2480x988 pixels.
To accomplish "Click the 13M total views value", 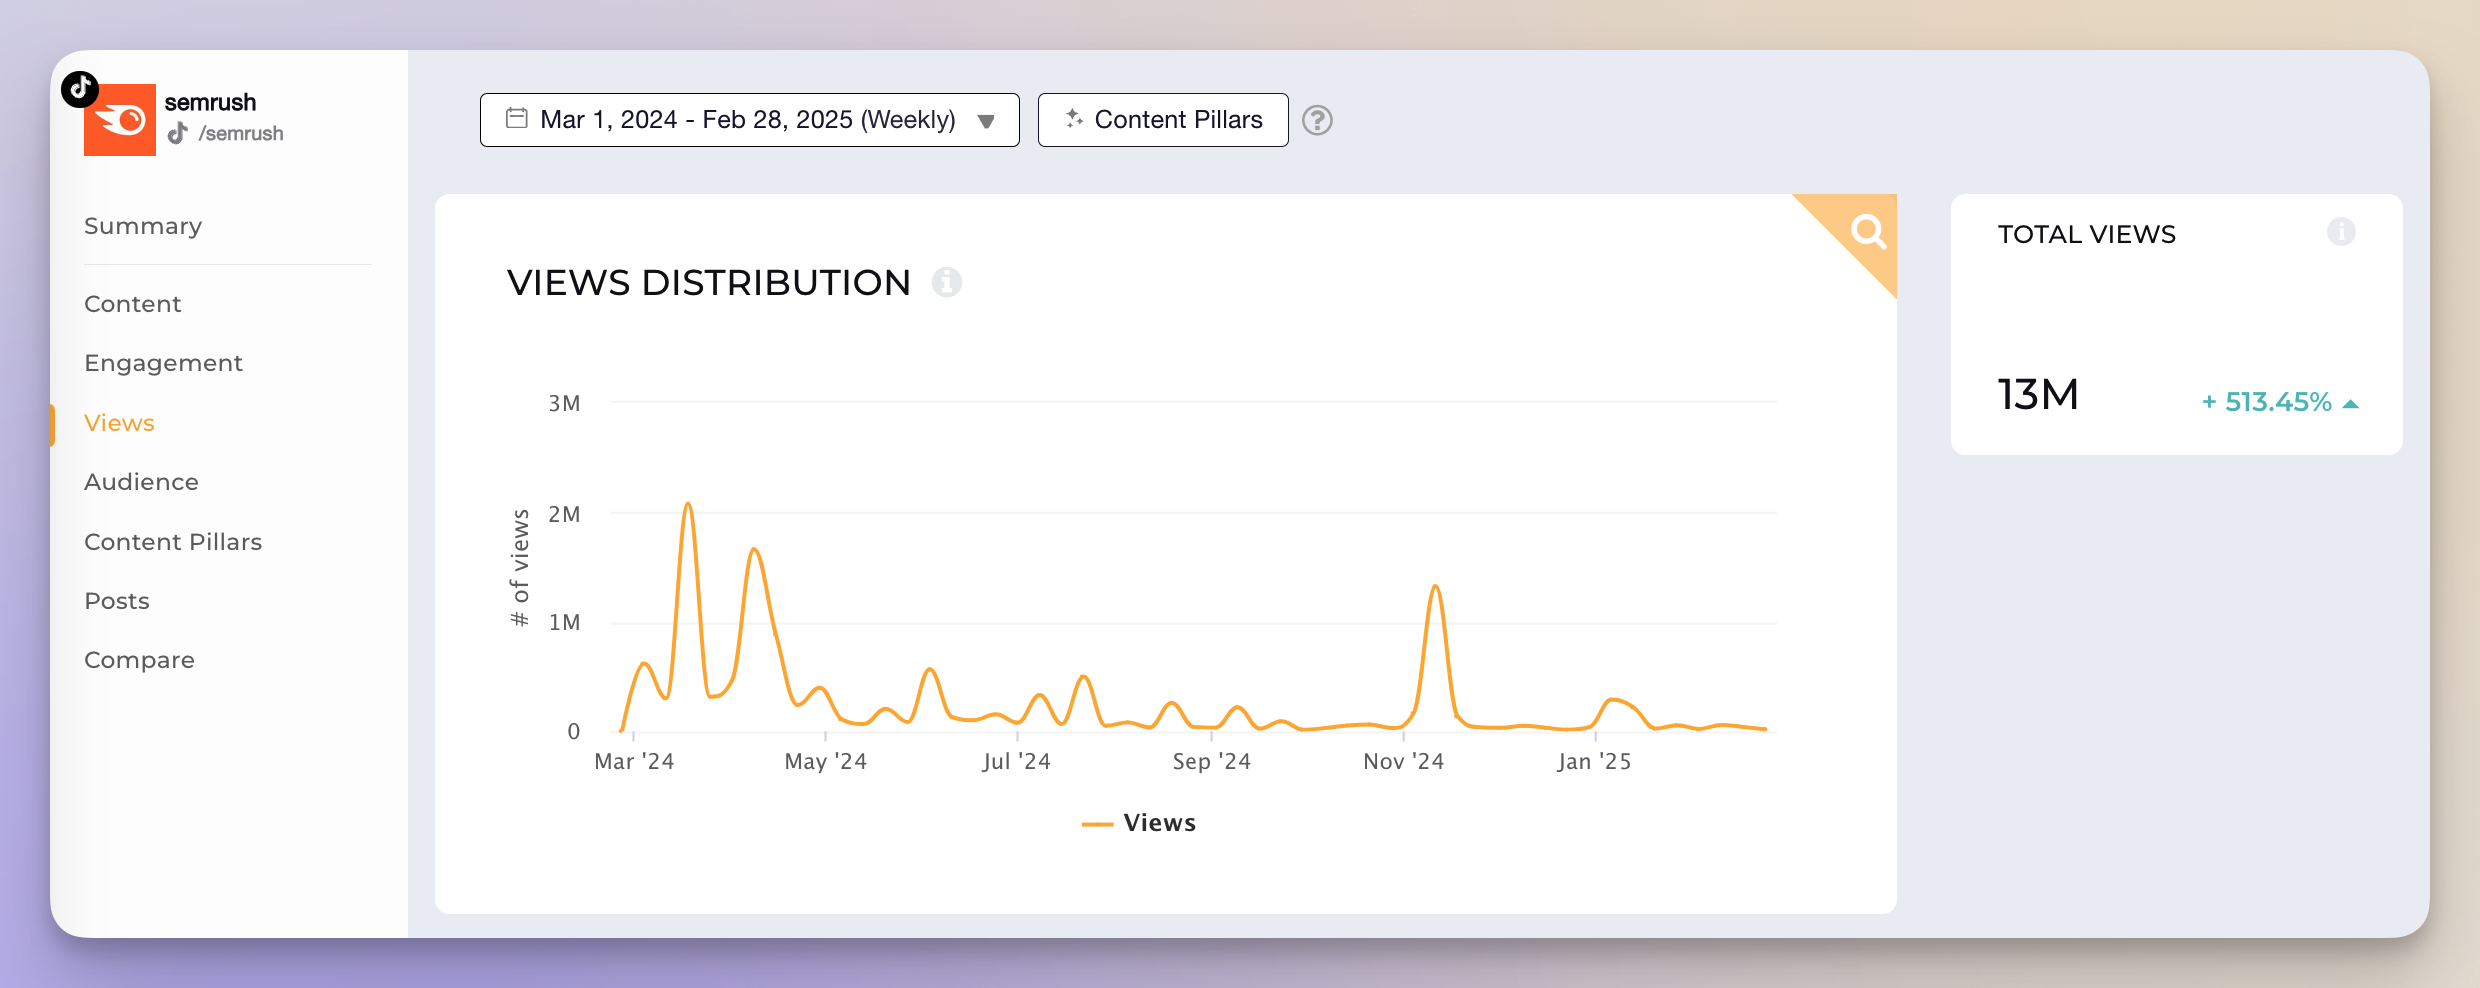I will [2038, 395].
